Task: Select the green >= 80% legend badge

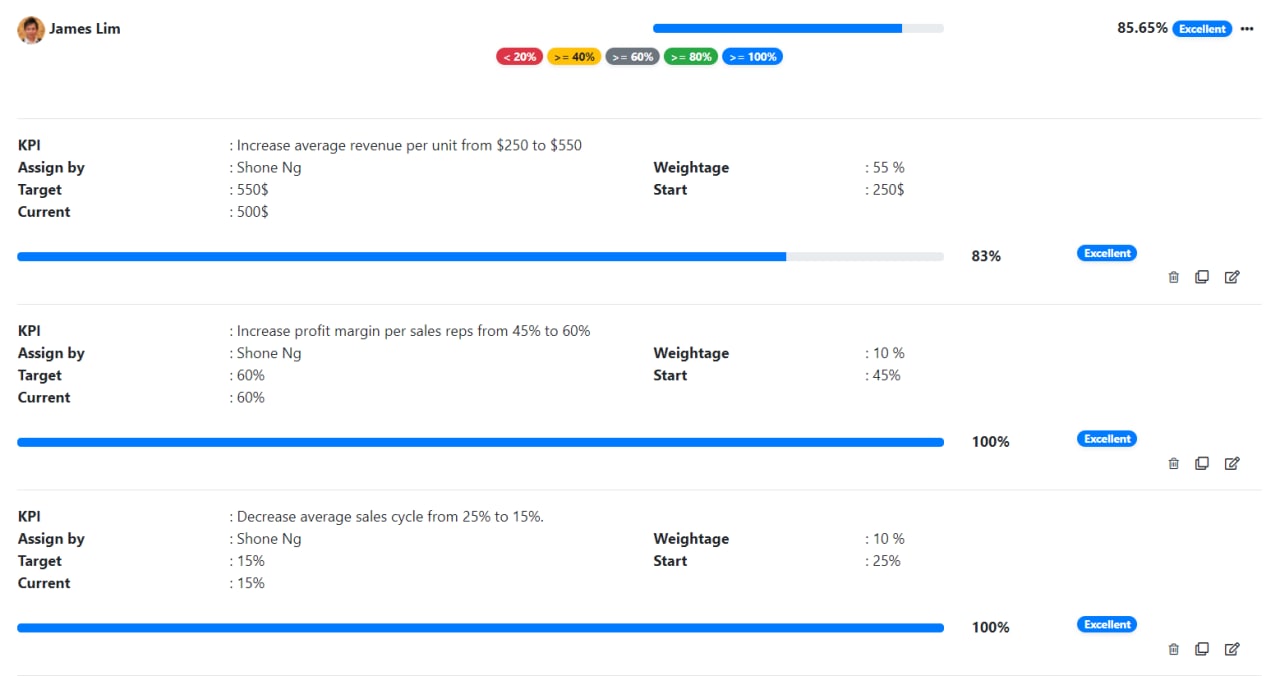Action: coord(691,57)
